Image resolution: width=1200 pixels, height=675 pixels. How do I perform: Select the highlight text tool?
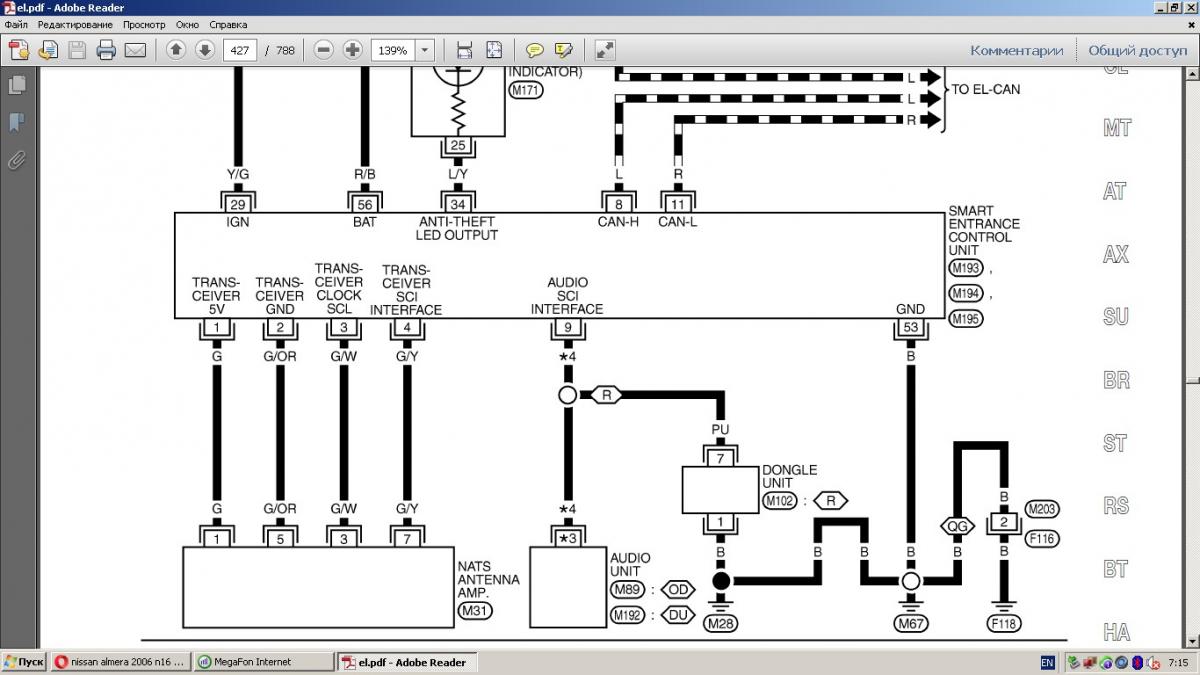pos(564,50)
